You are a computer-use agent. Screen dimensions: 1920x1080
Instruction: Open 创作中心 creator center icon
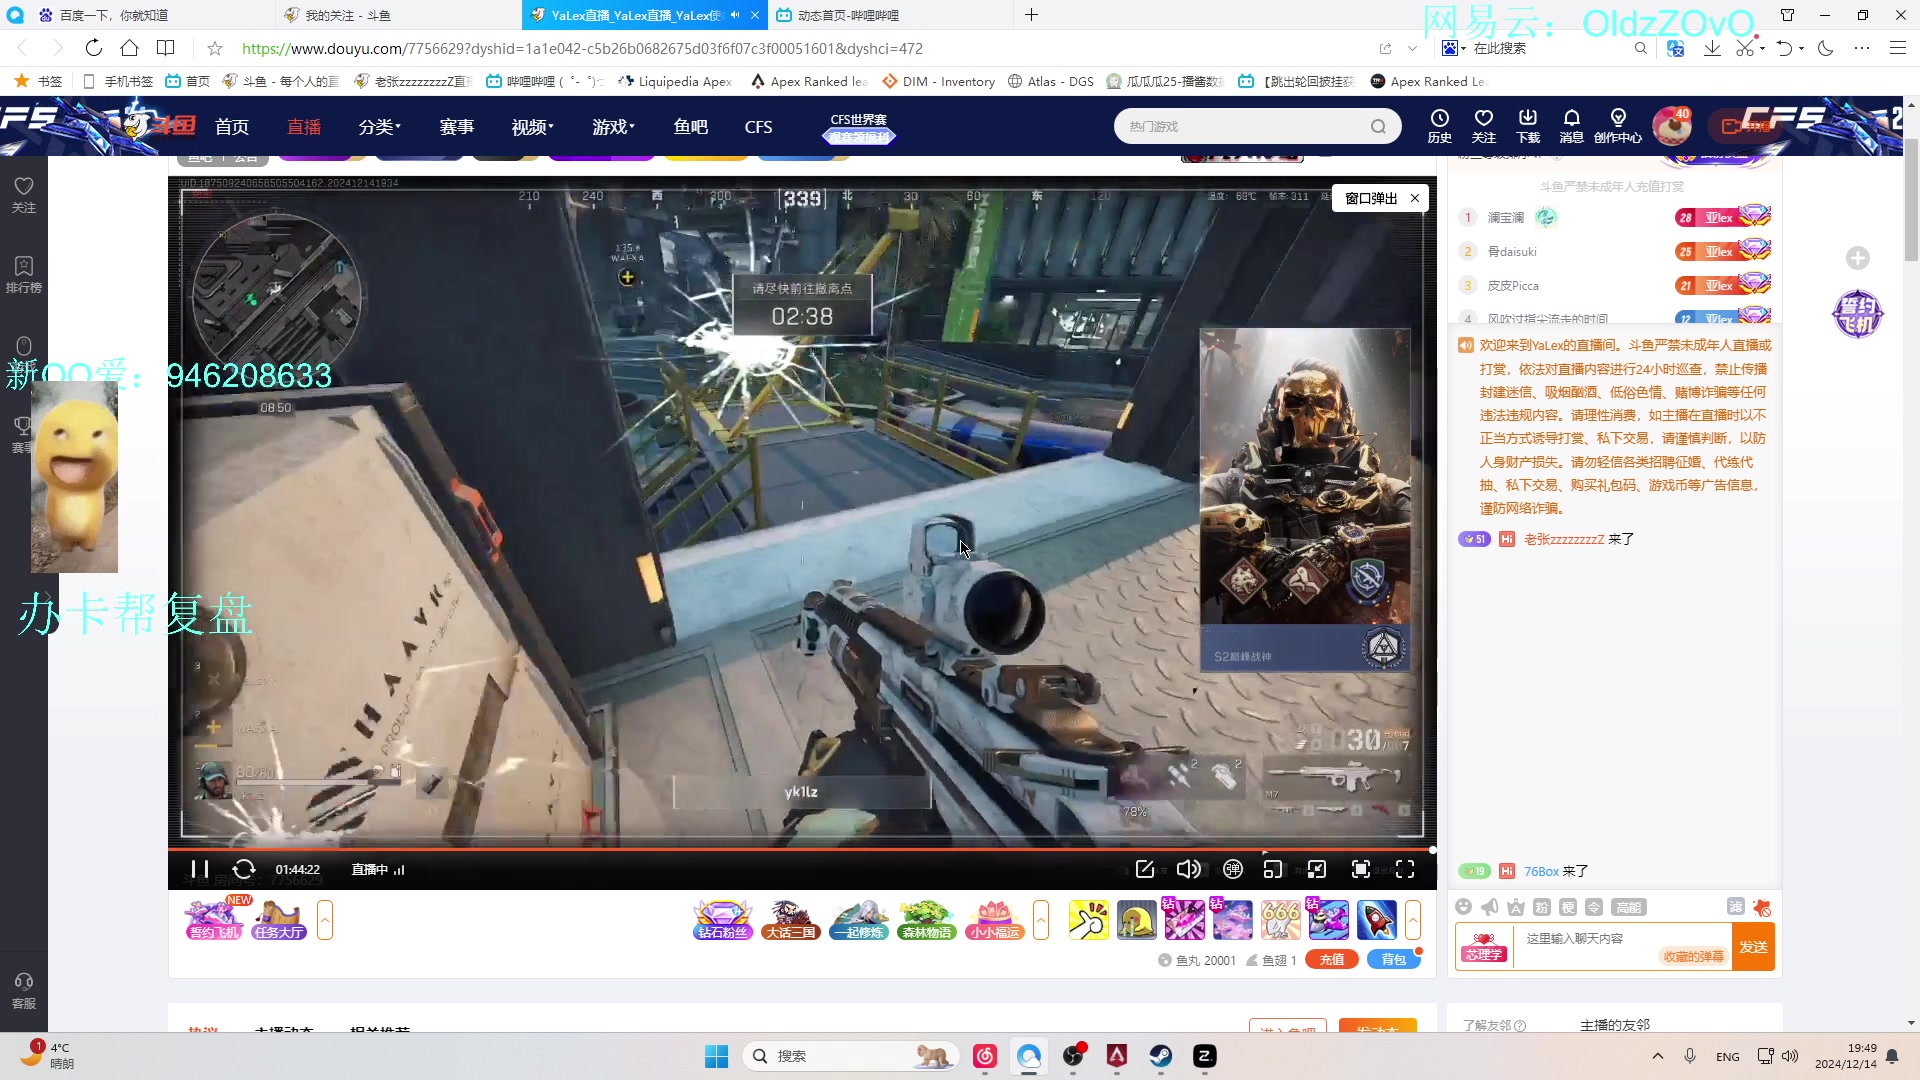point(1618,126)
